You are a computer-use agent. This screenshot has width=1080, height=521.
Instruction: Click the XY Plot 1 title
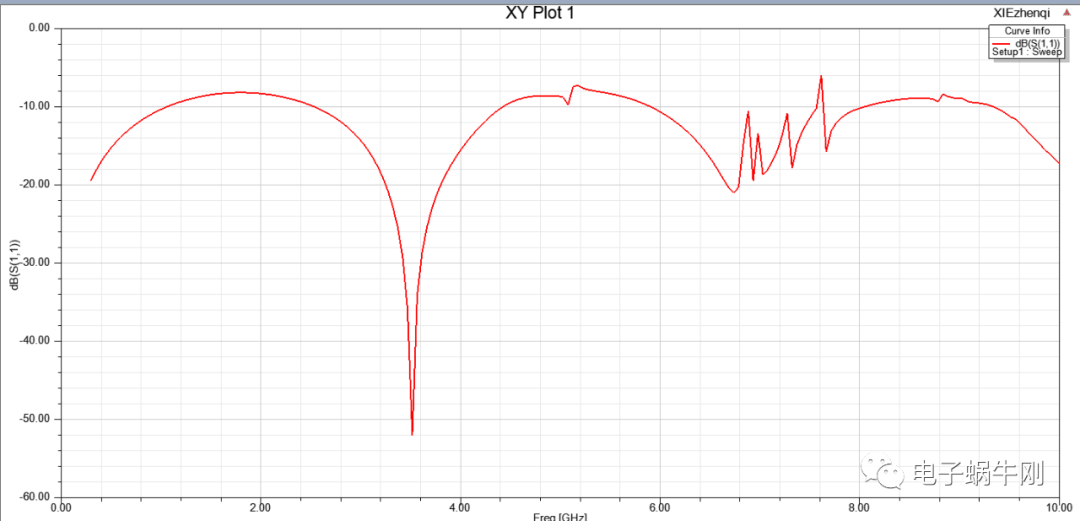pyautogui.click(x=540, y=12)
